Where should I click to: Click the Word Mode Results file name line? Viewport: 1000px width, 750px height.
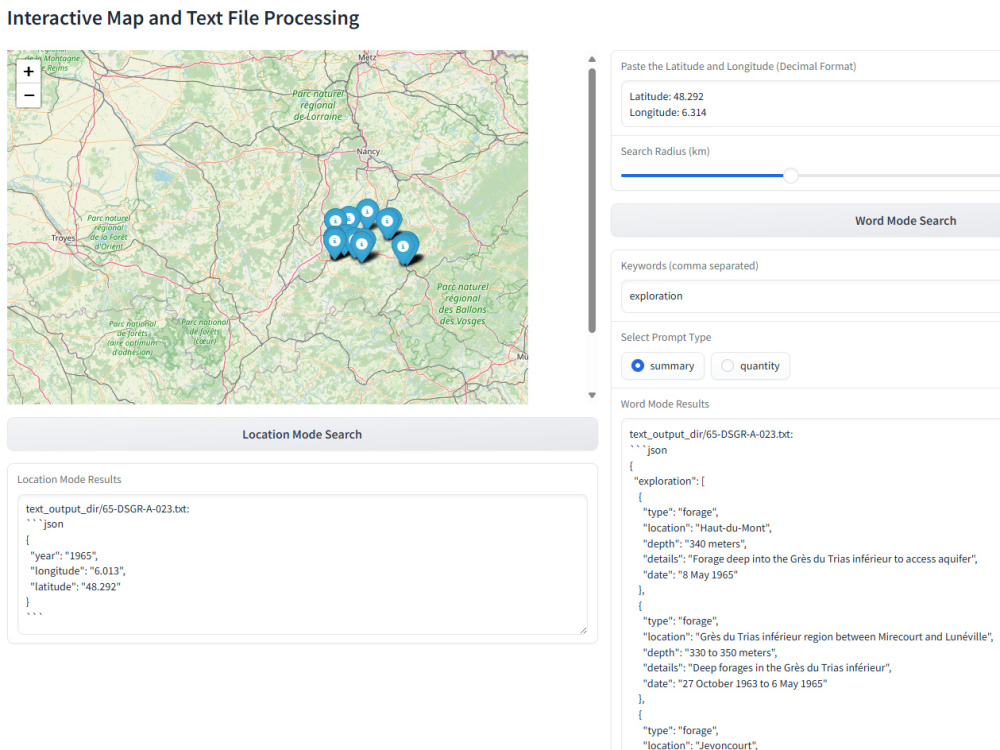pyautogui.click(x=711, y=434)
